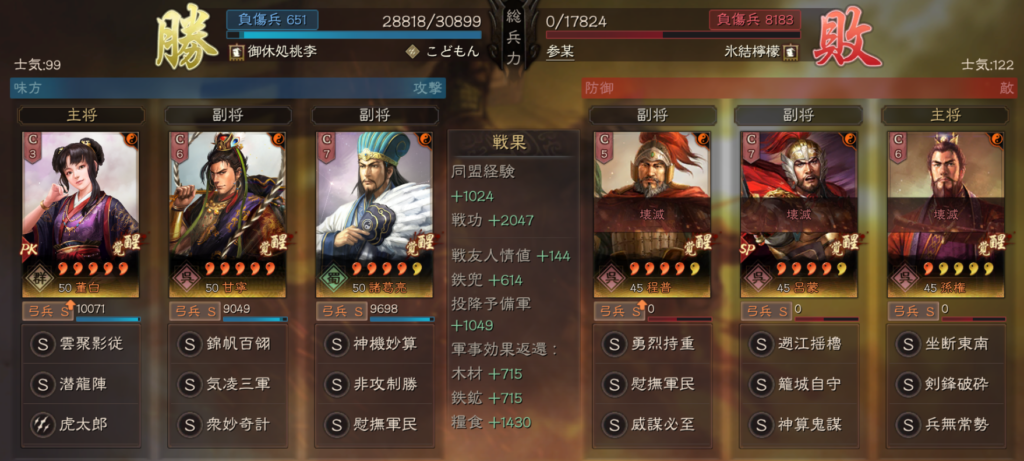The width and height of the screenshot is (1024, 461).
Task: Select the 錦帆百翎 skill entry
Action: point(228,343)
